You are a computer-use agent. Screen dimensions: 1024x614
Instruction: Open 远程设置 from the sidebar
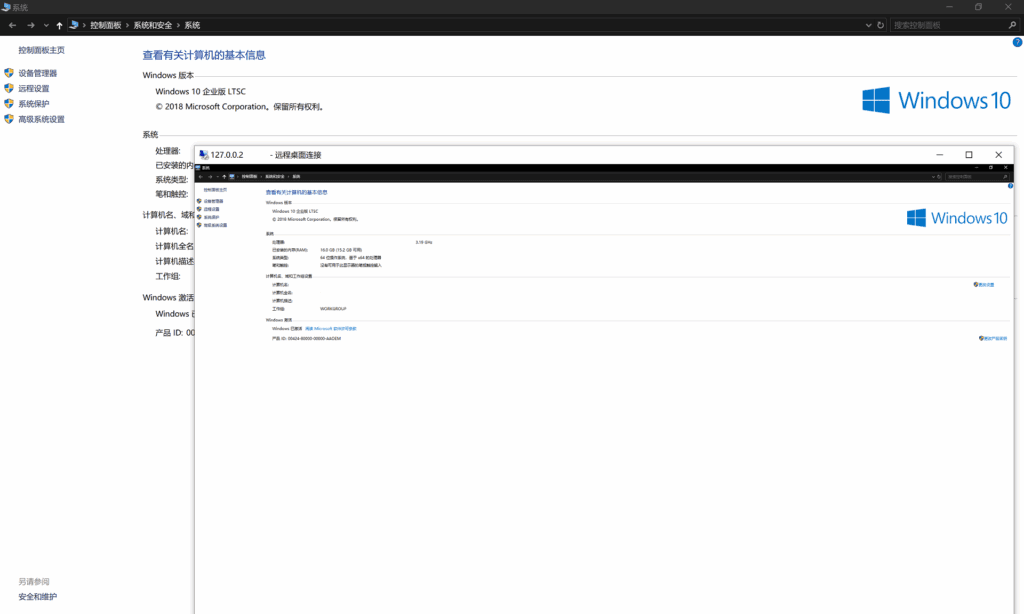click(33, 88)
